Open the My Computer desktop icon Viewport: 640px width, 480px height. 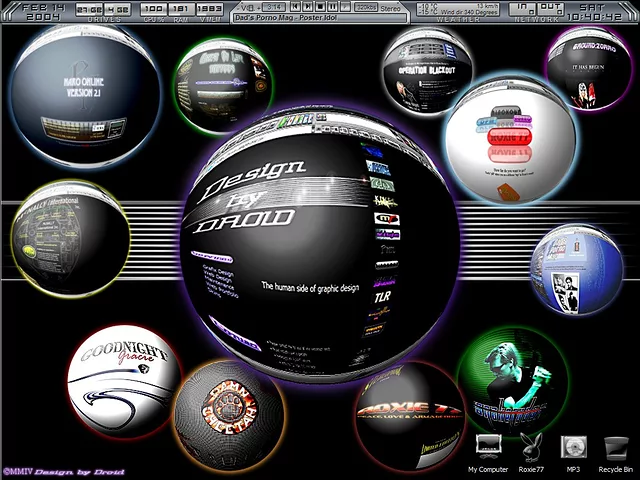click(487, 447)
